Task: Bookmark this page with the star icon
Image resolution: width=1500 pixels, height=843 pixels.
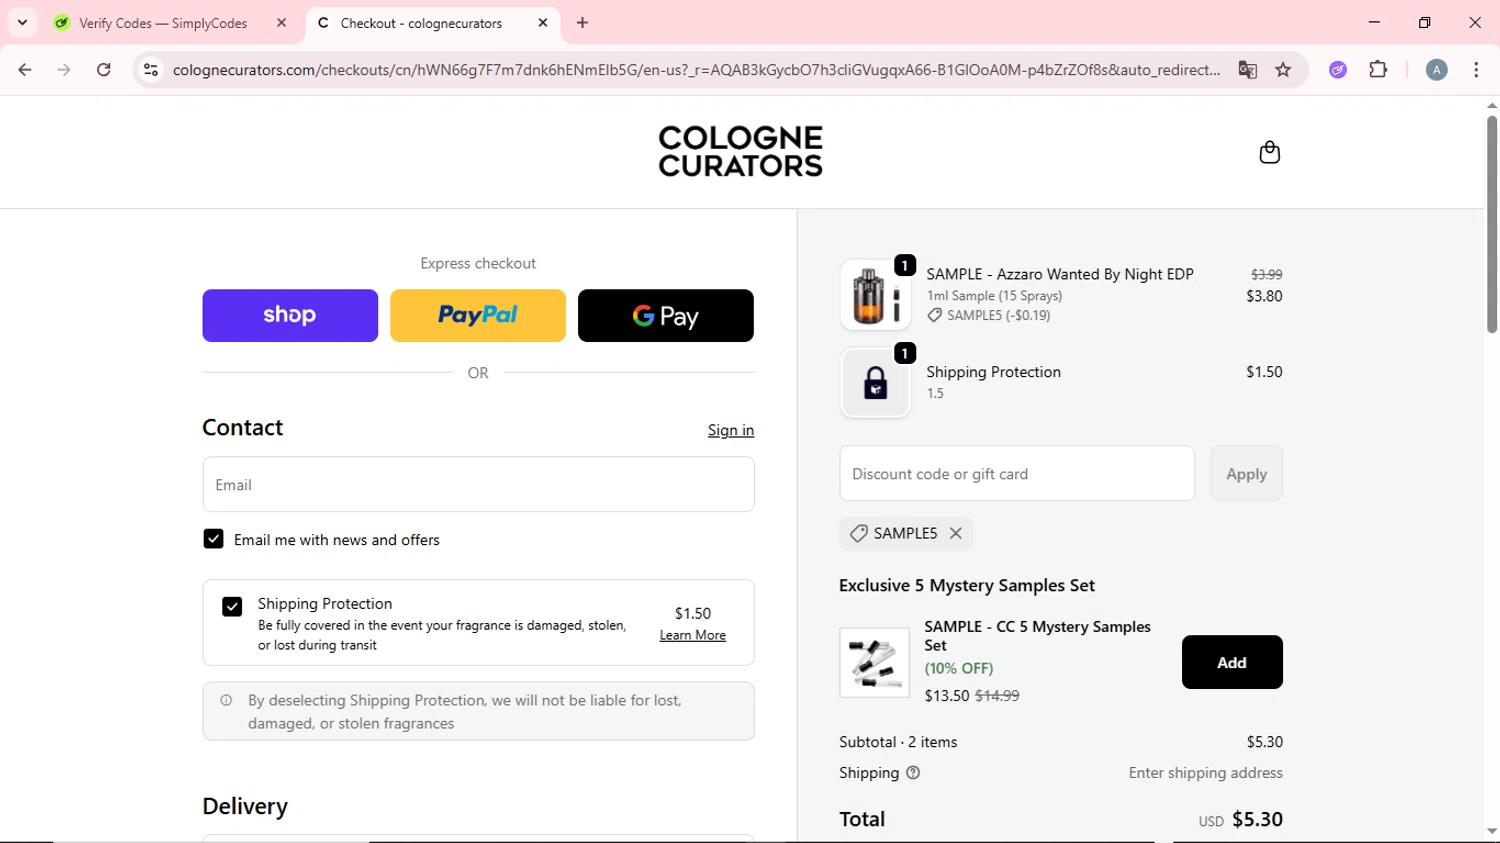Action: click(x=1283, y=70)
